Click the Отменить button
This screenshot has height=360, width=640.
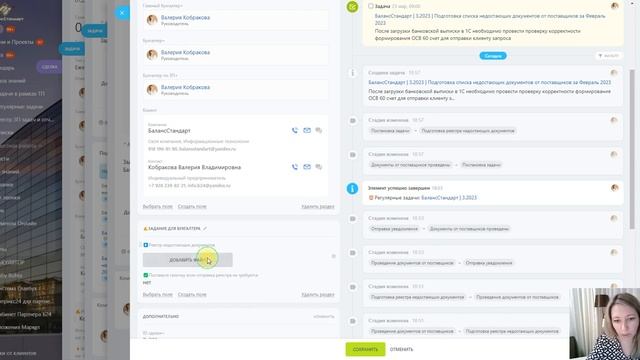pyautogui.click(x=401, y=349)
